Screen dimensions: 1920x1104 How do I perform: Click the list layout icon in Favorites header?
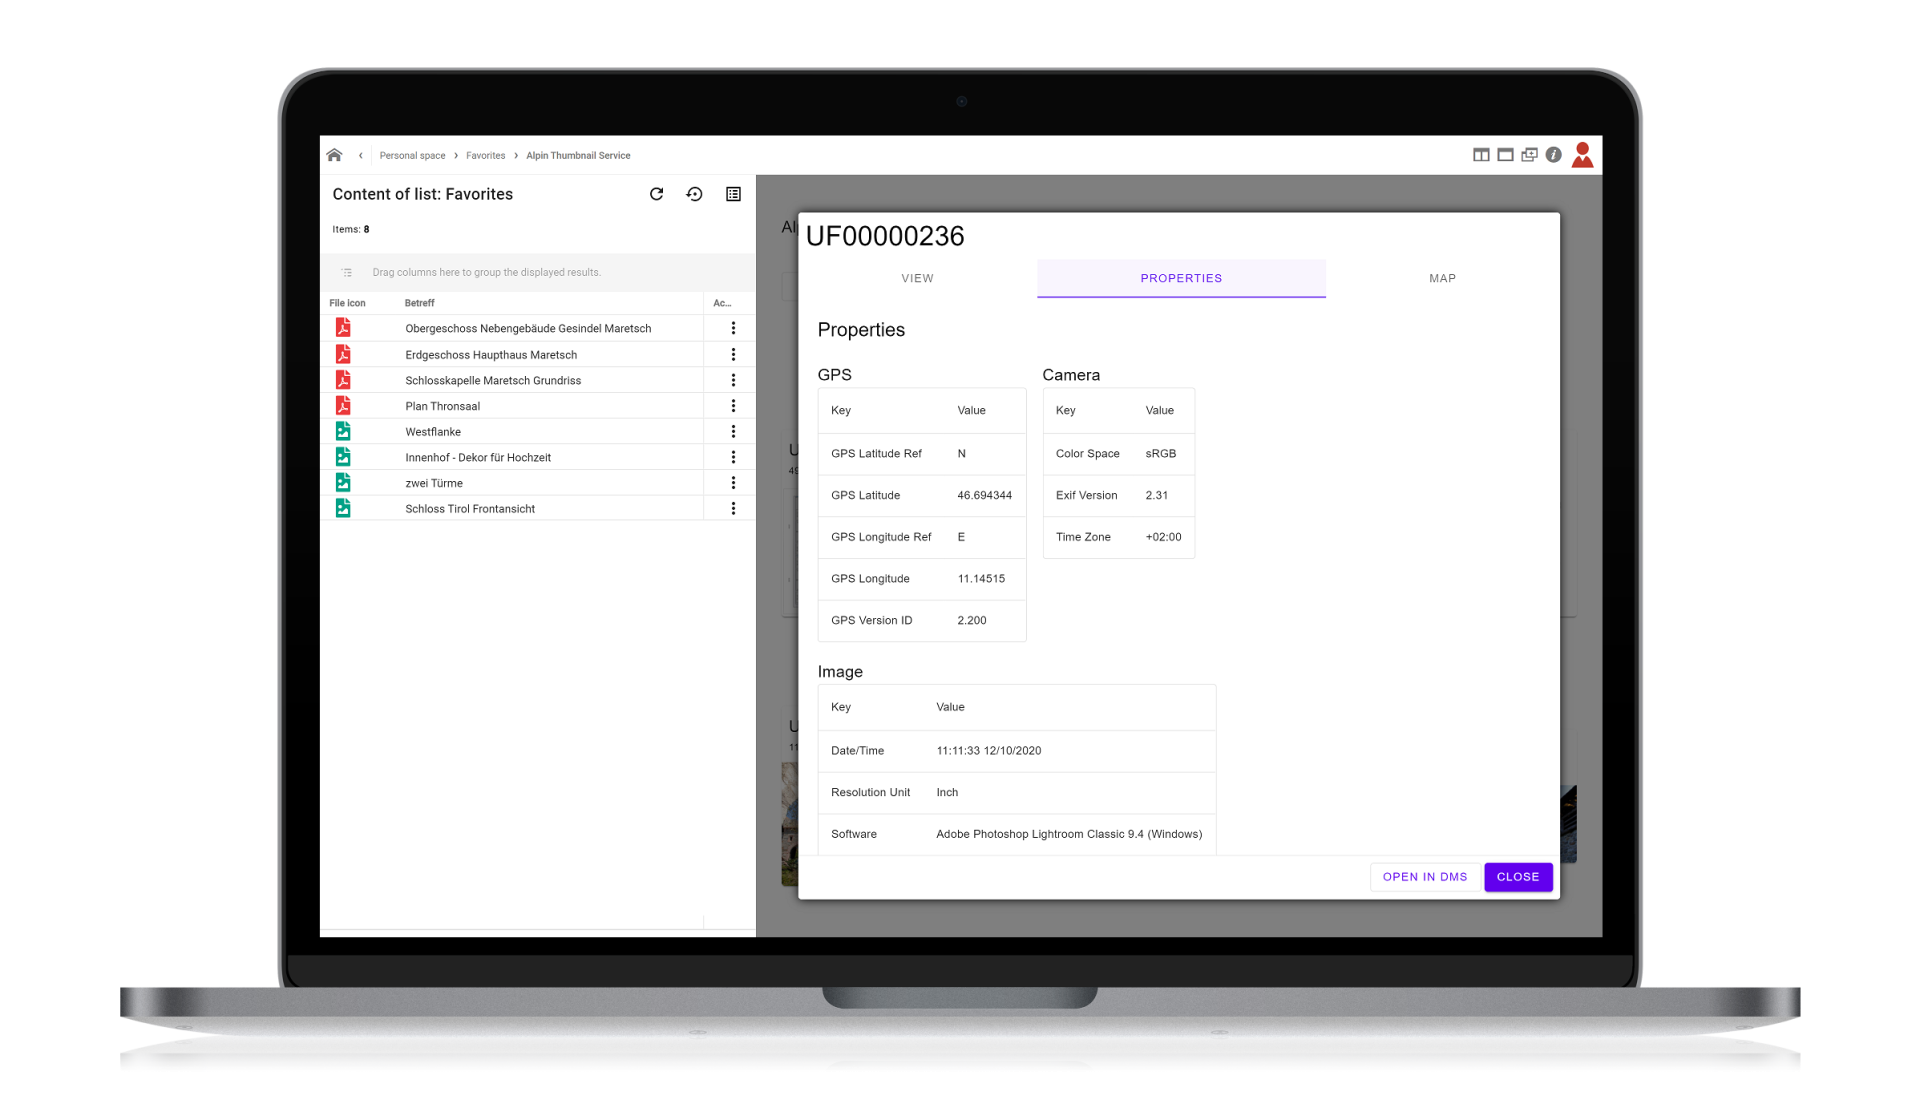click(x=733, y=194)
